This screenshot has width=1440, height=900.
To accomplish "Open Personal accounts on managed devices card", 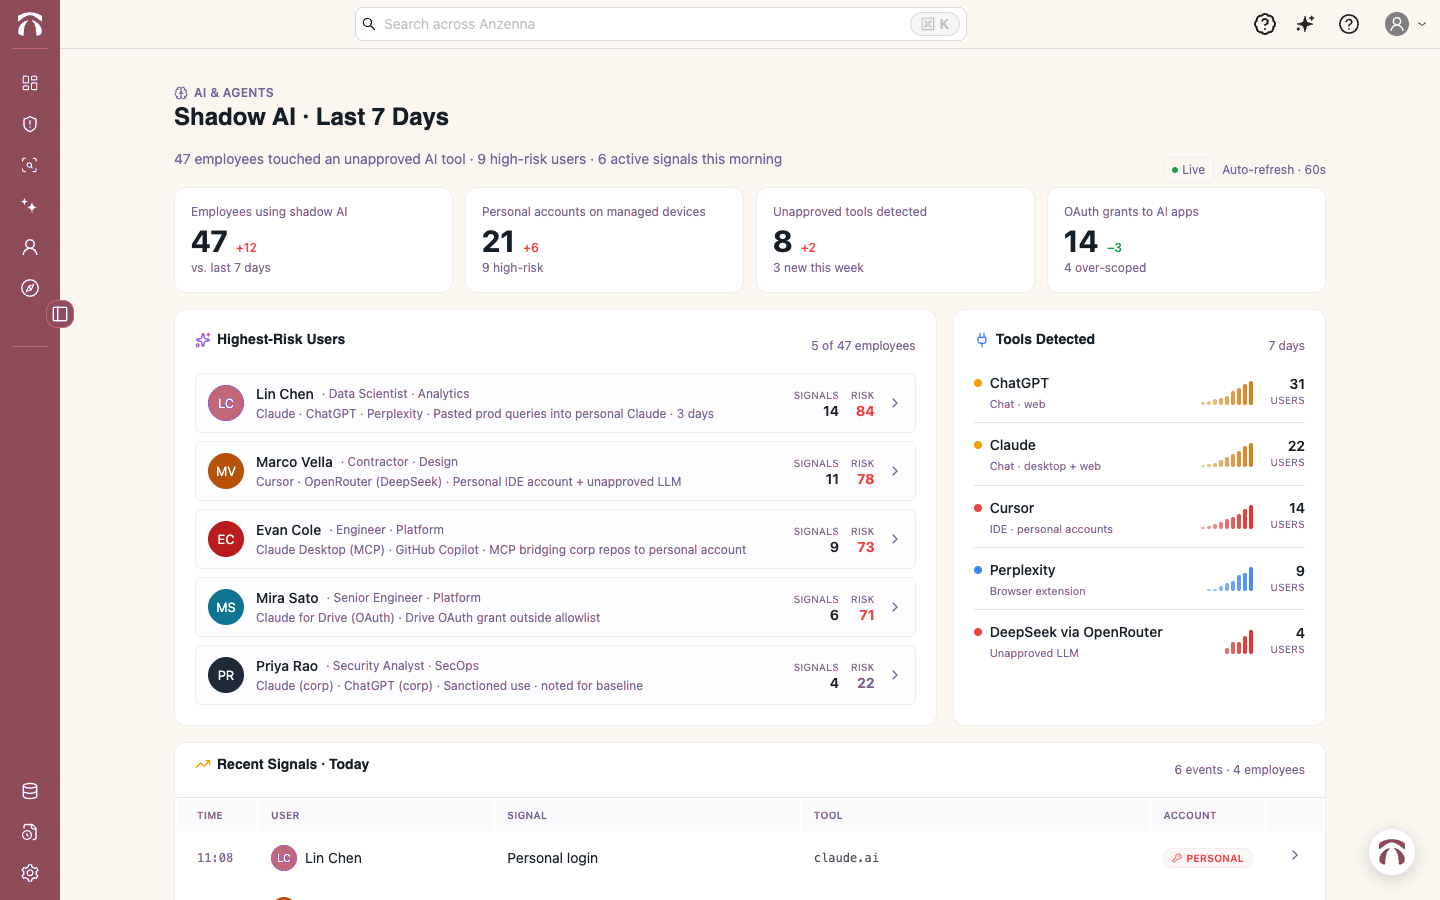I will pyautogui.click(x=604, y=240).
